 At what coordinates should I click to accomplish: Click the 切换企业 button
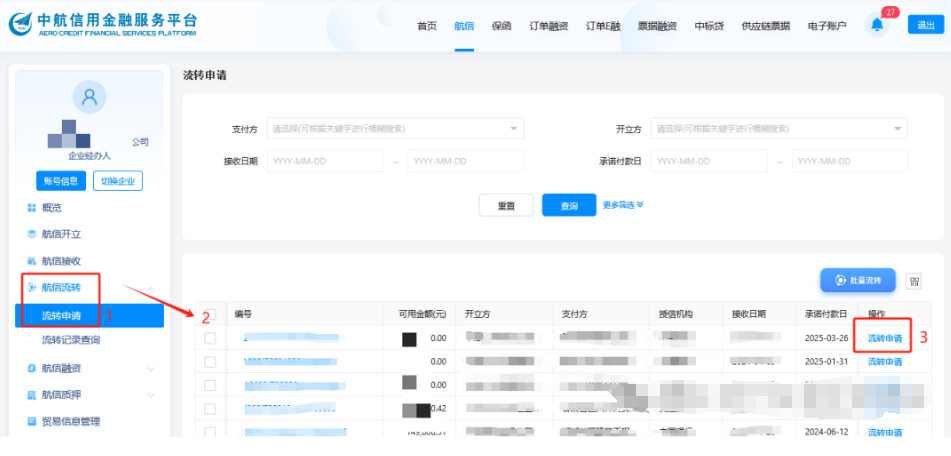pyautogui.click(x=118, y=181)
